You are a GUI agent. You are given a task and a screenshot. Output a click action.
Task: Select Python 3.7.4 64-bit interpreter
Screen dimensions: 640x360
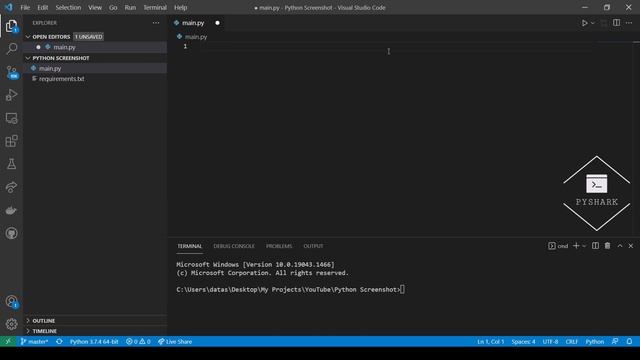pos(94,342)
